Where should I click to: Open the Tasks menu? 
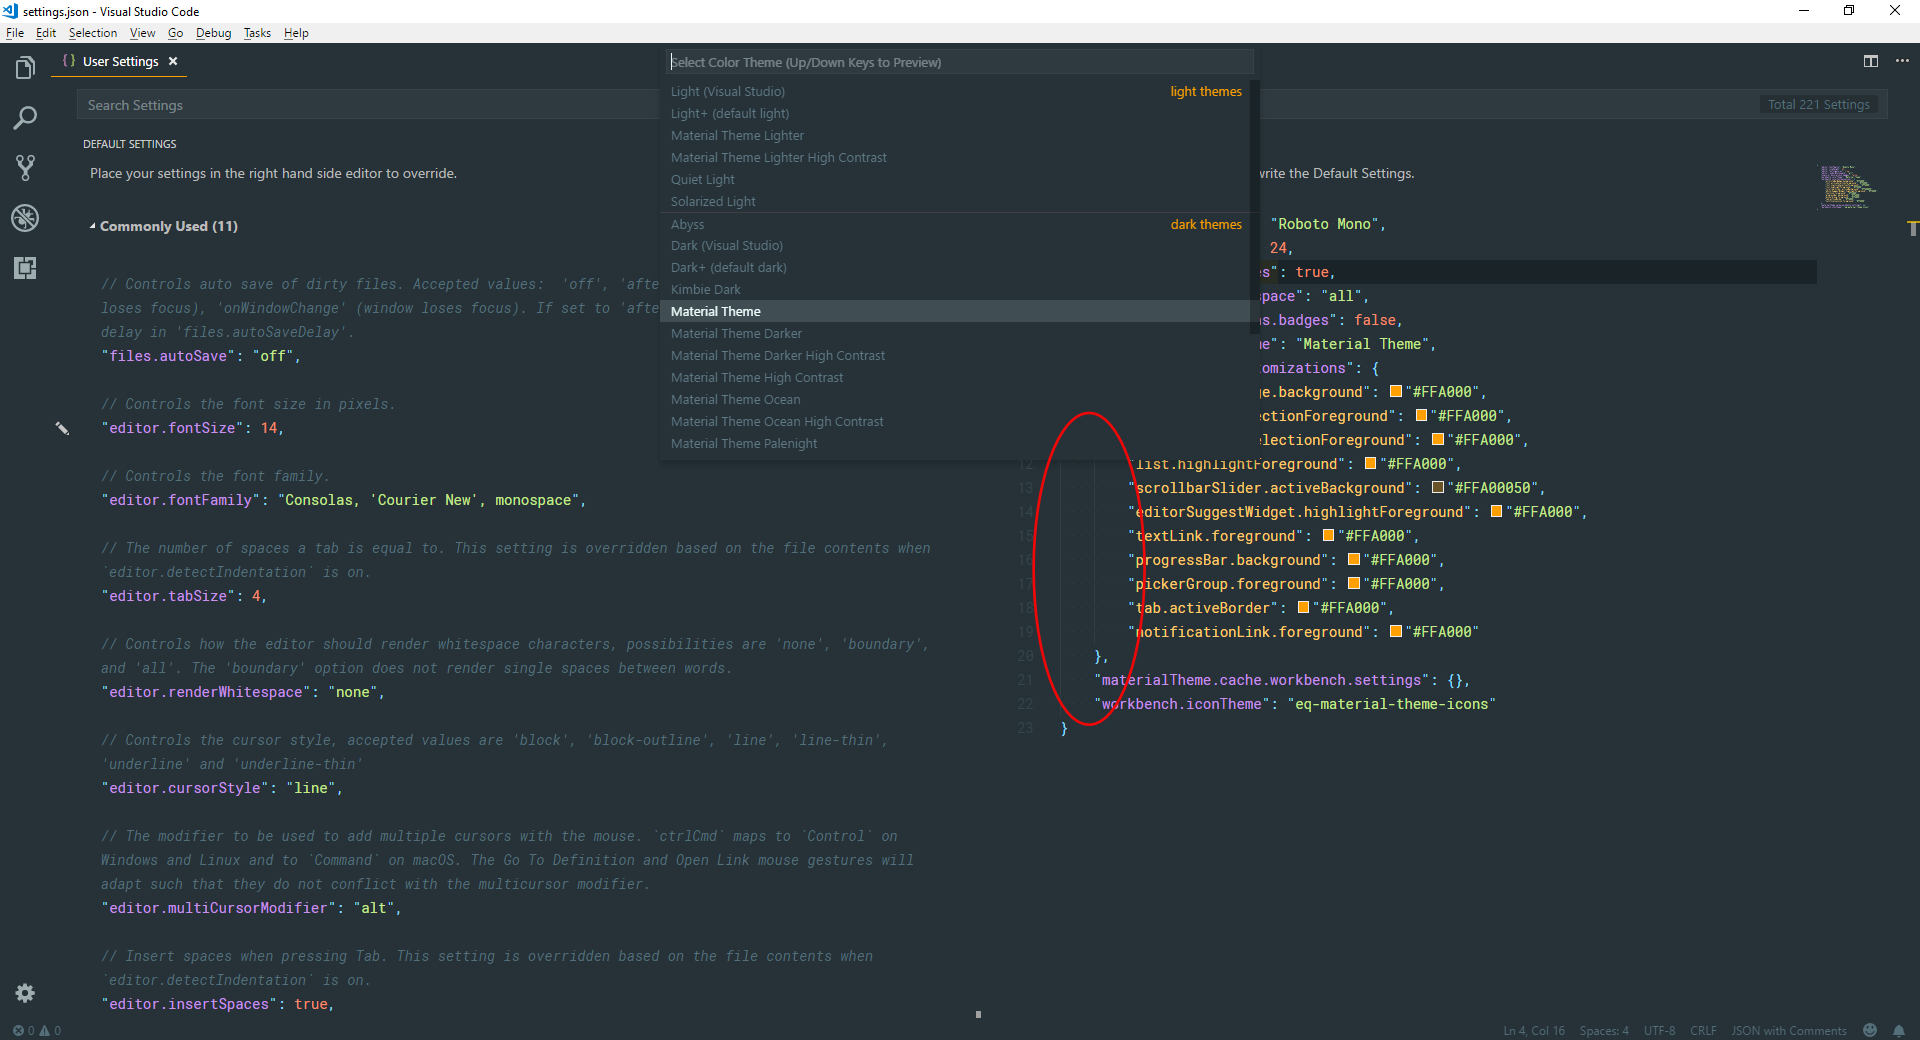[258, 33]
